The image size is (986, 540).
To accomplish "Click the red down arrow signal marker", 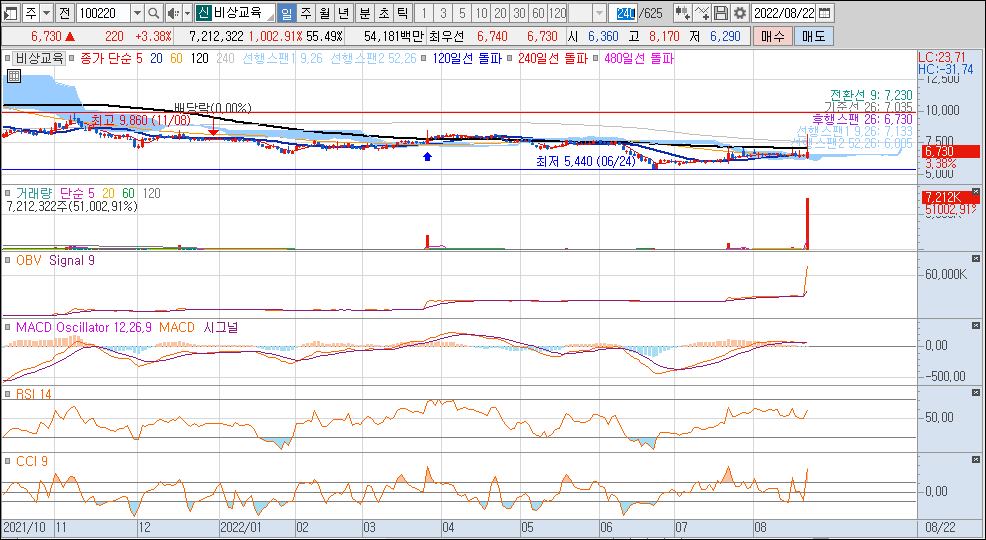I will [x=214, y=131].
